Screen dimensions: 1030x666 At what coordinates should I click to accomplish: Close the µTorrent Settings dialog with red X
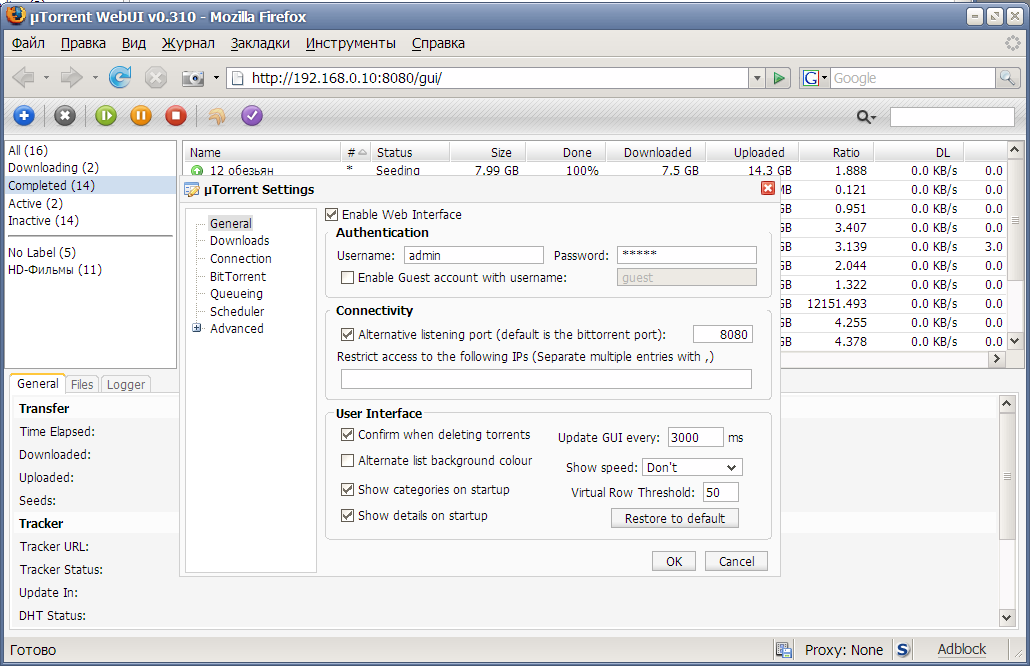click(x=768, y=189)
